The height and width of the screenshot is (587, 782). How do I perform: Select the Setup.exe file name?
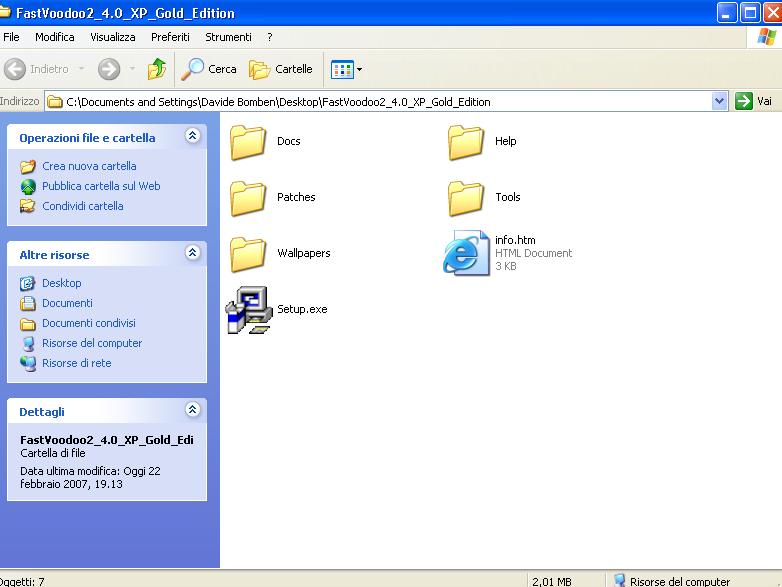(x=302, y=309)
